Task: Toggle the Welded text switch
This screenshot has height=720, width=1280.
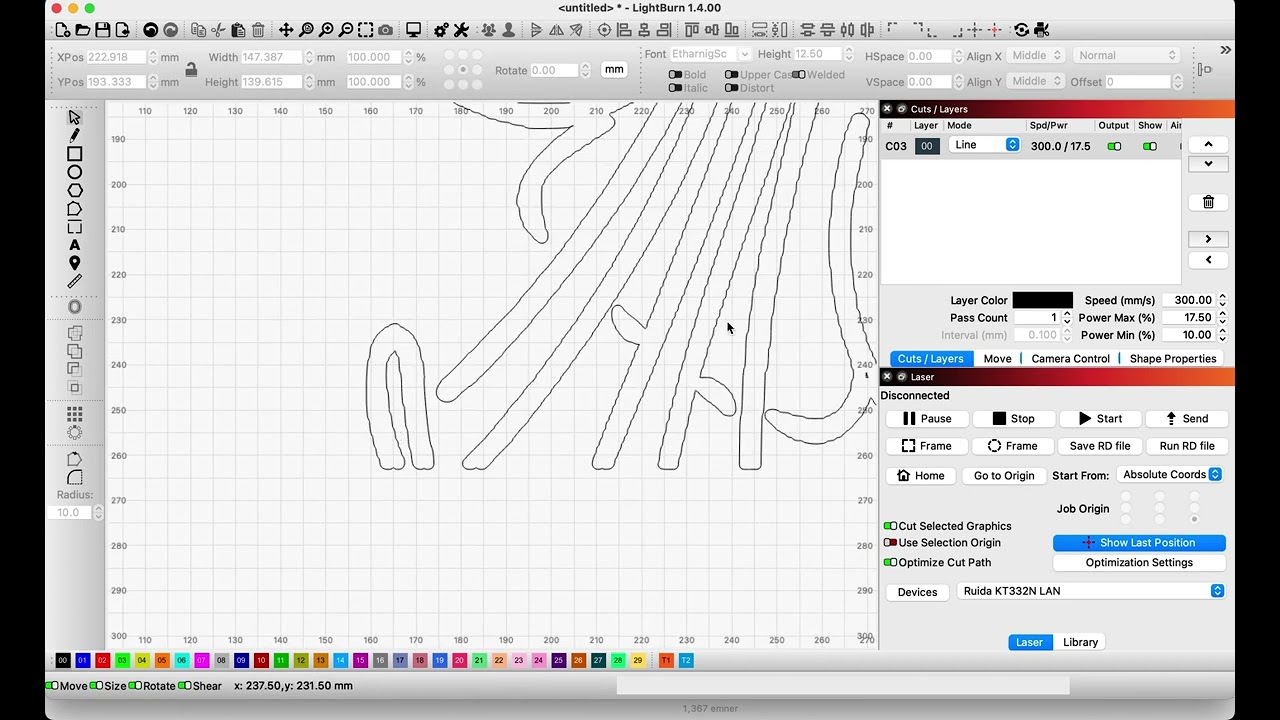Action: [798, 75]
